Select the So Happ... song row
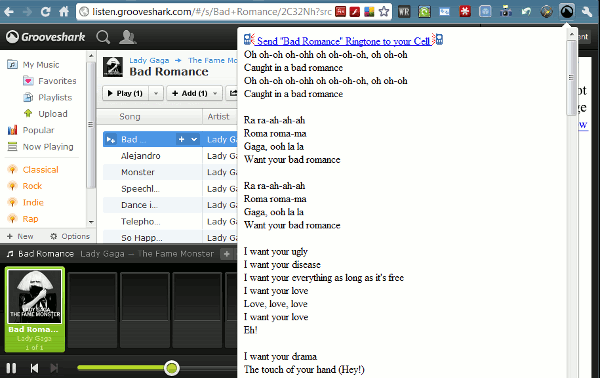Image resolution: width=600 pixels, height=378 pixels. point(170,237)
